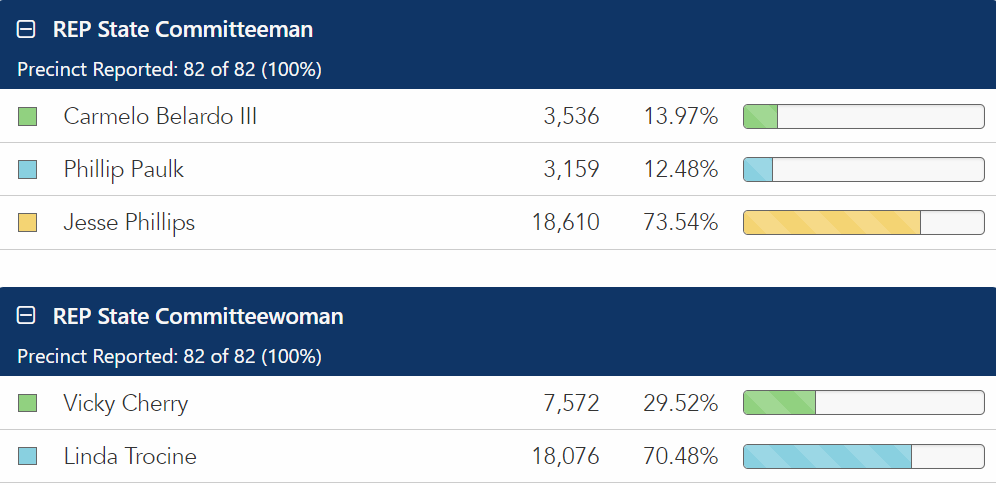Viewport: 996px width, 485px height.
Task: Click Vicky Cherry's green percentage bar
Action: [x=780, y=403]
